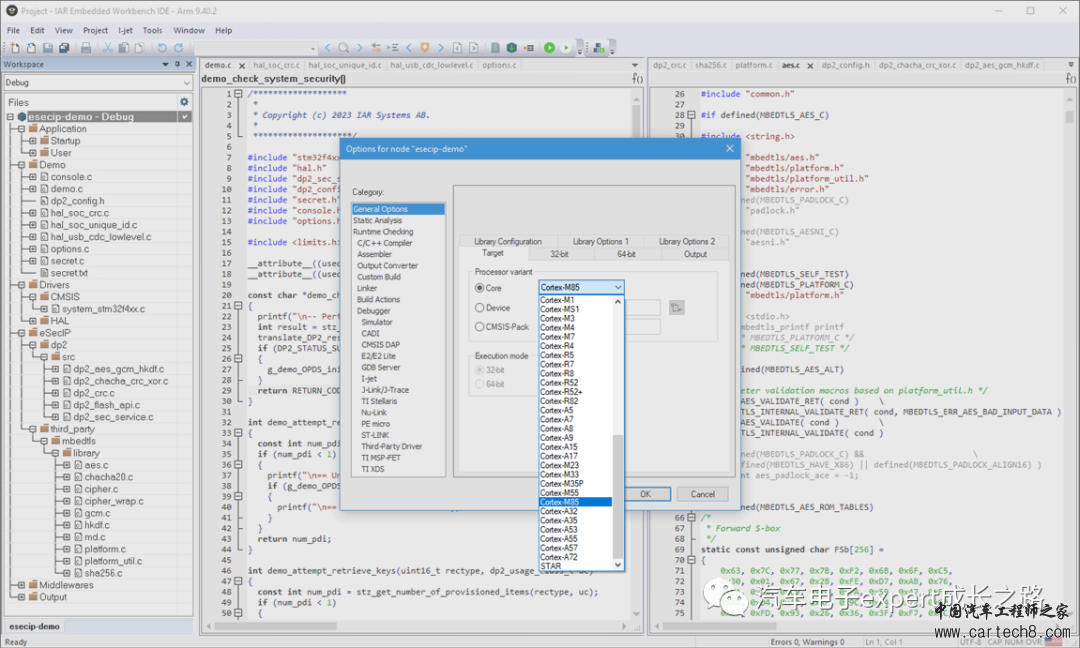Click the horizontal scrollbar under demo.c editor
1080x648 pixels.
click(x=276, y=627)
